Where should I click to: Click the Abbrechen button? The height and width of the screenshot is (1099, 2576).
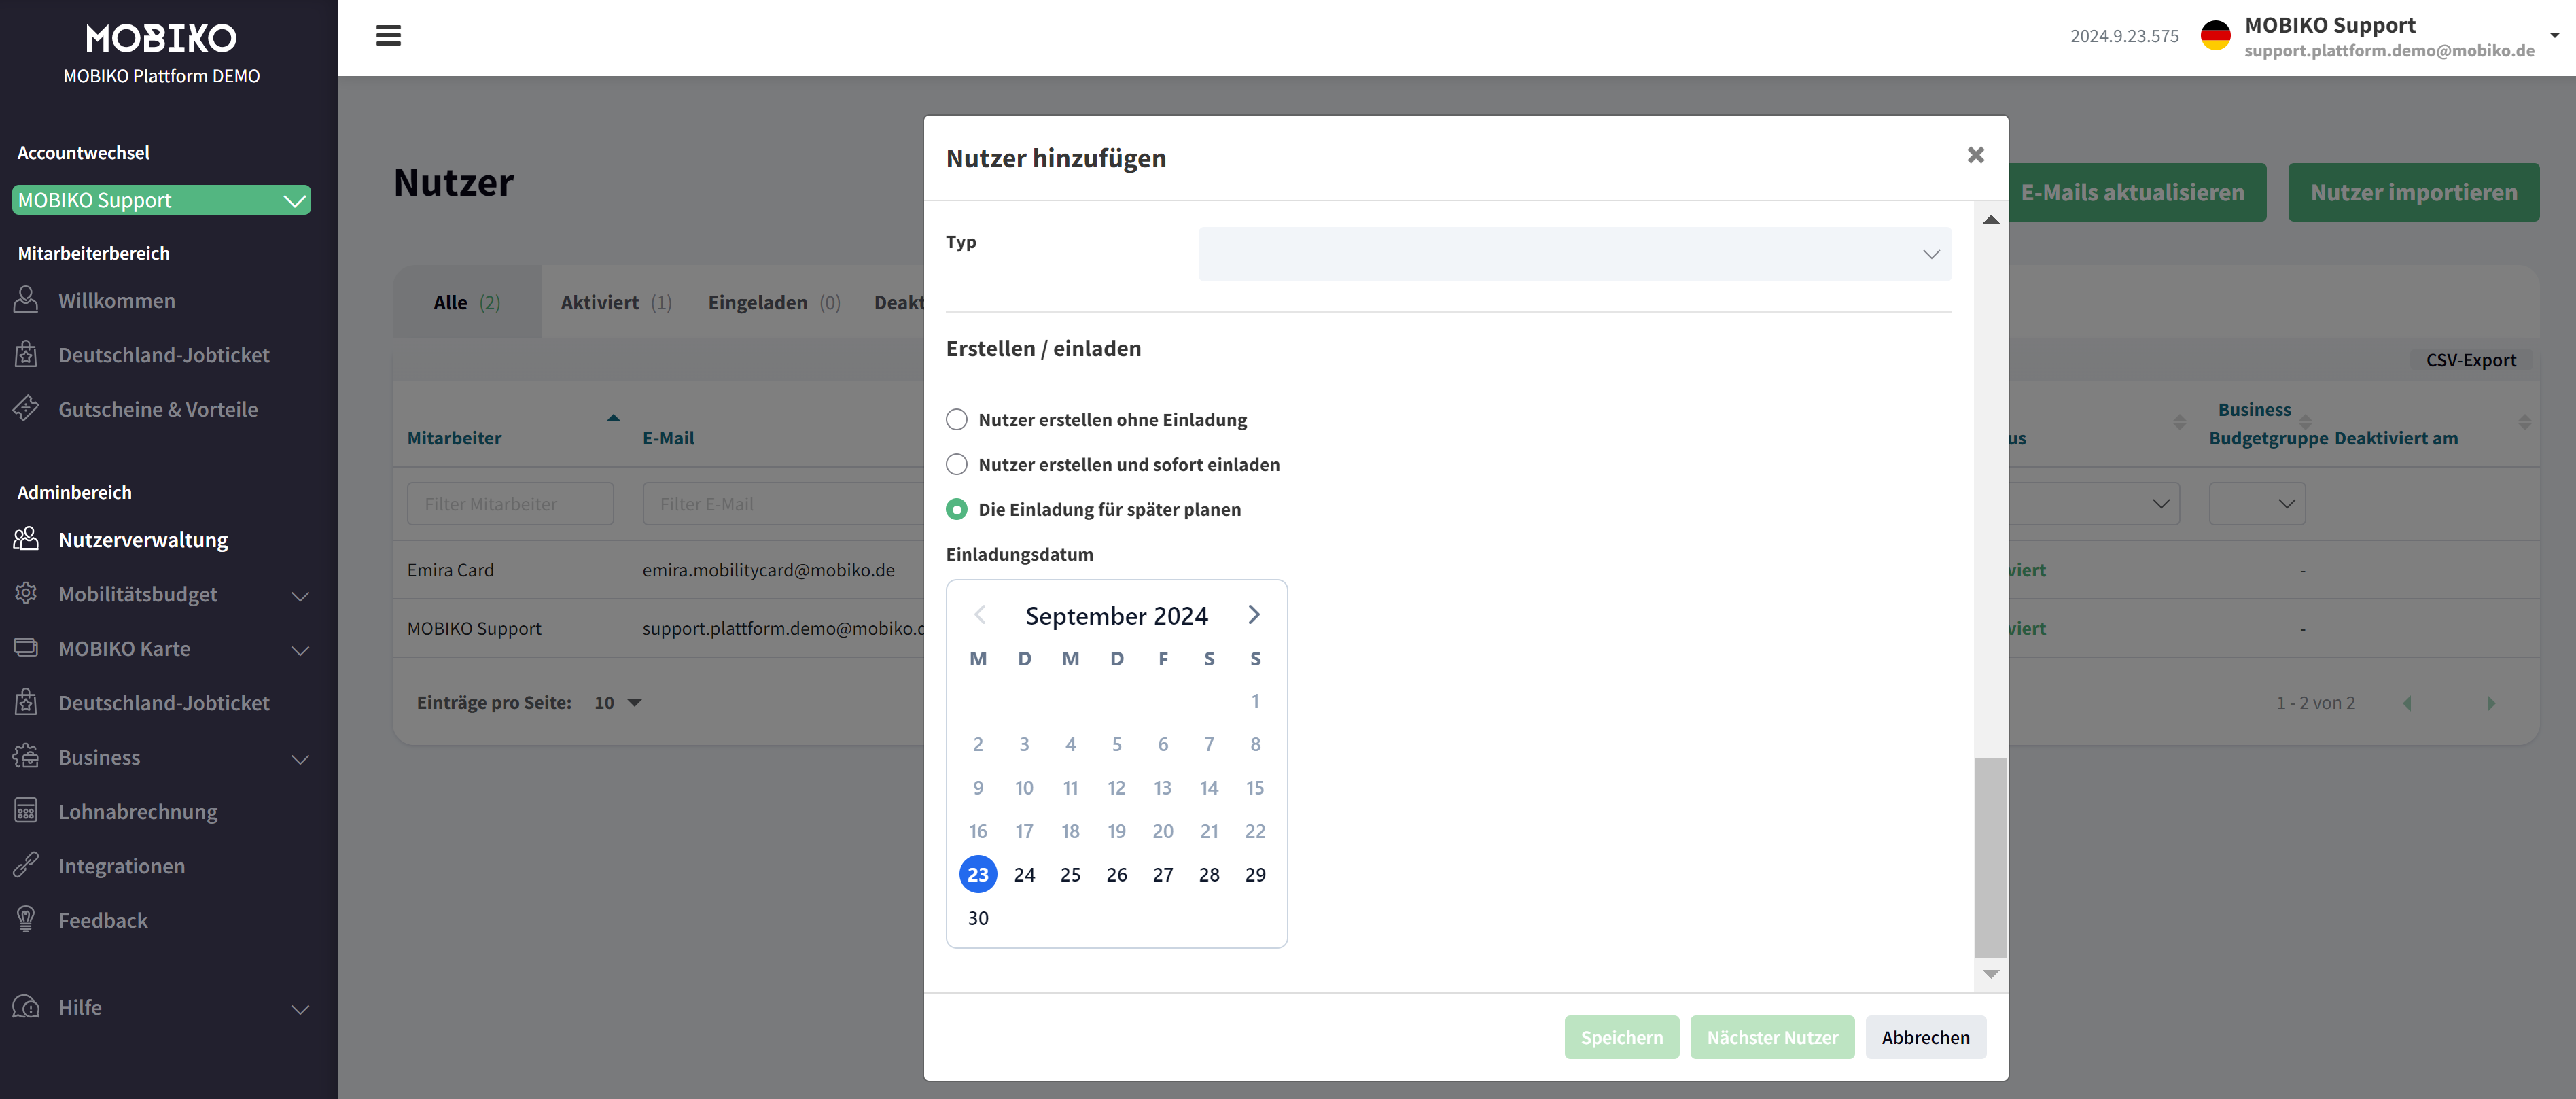[1924, 1037]
